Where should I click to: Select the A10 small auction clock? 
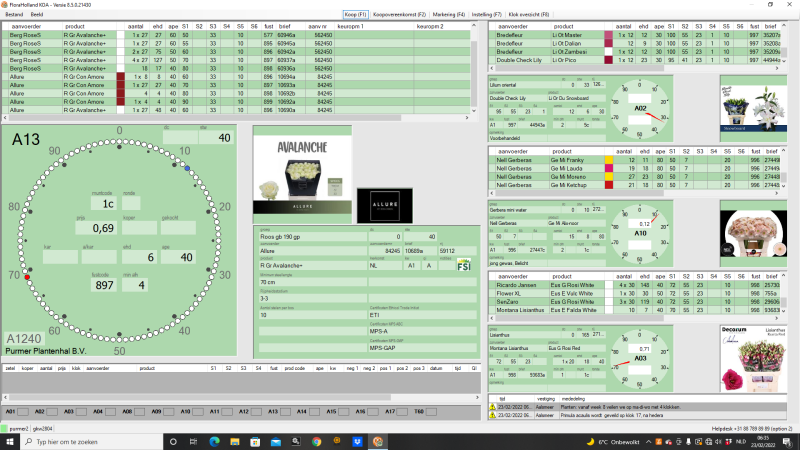click(x=641, y=232)
